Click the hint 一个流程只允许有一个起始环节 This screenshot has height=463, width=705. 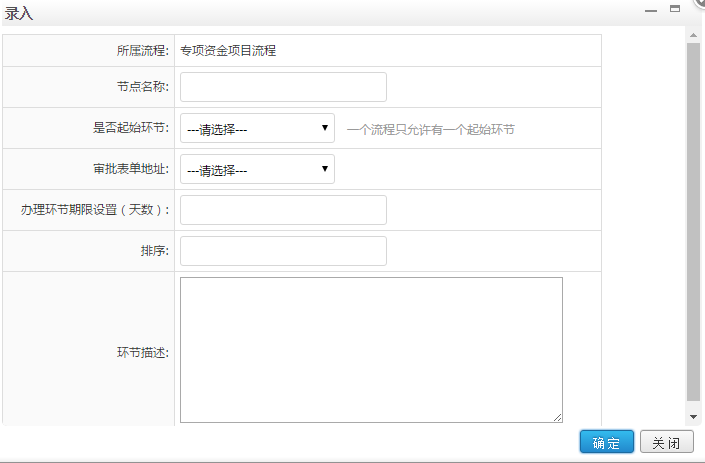431,130
